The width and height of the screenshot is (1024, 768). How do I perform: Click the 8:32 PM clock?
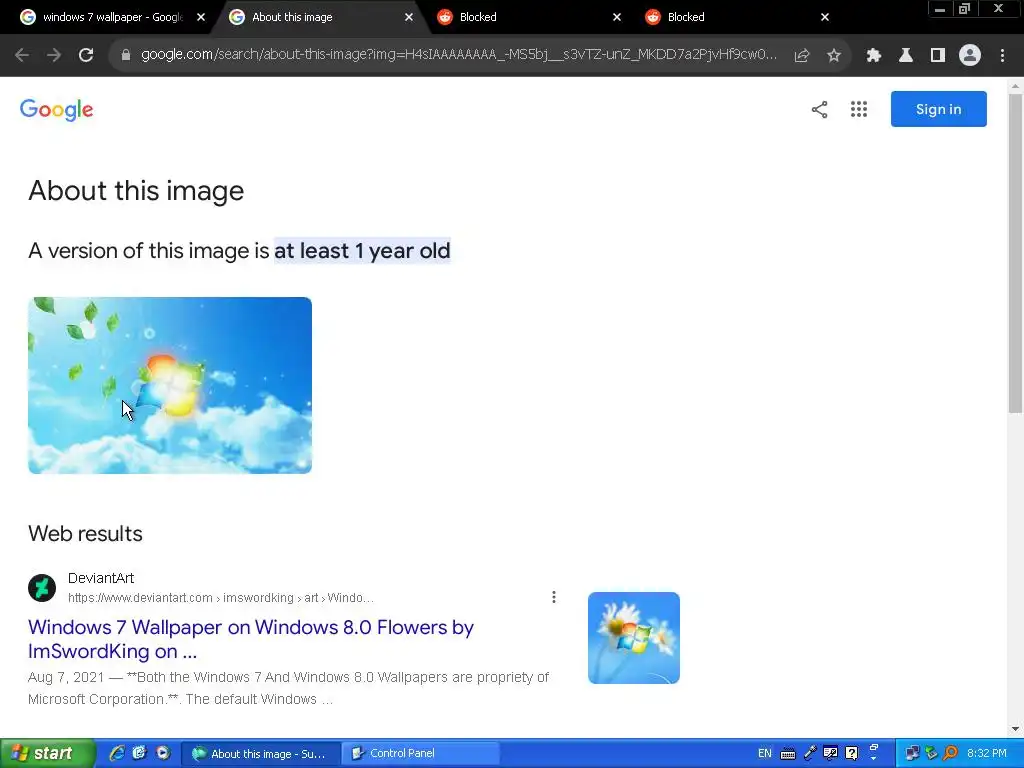[x=987, y=753]
